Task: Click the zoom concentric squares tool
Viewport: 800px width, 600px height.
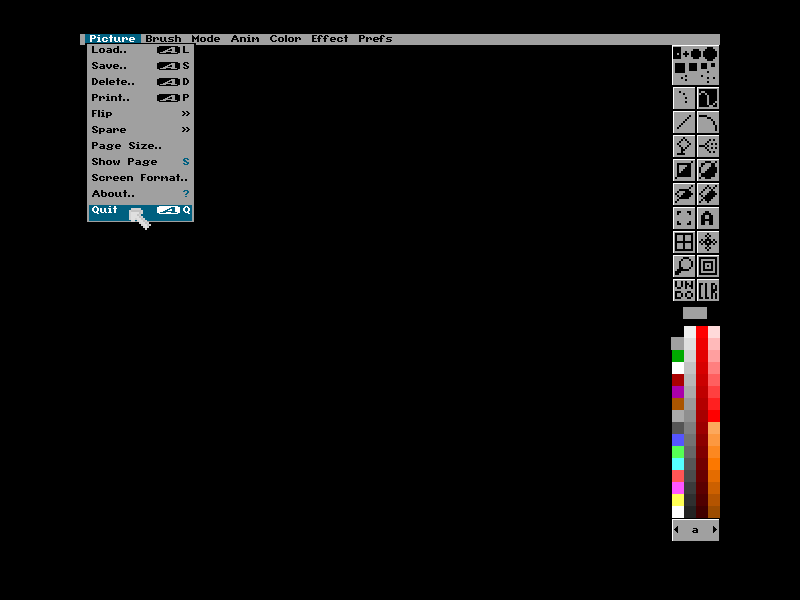Action: [x=708, y=266]
